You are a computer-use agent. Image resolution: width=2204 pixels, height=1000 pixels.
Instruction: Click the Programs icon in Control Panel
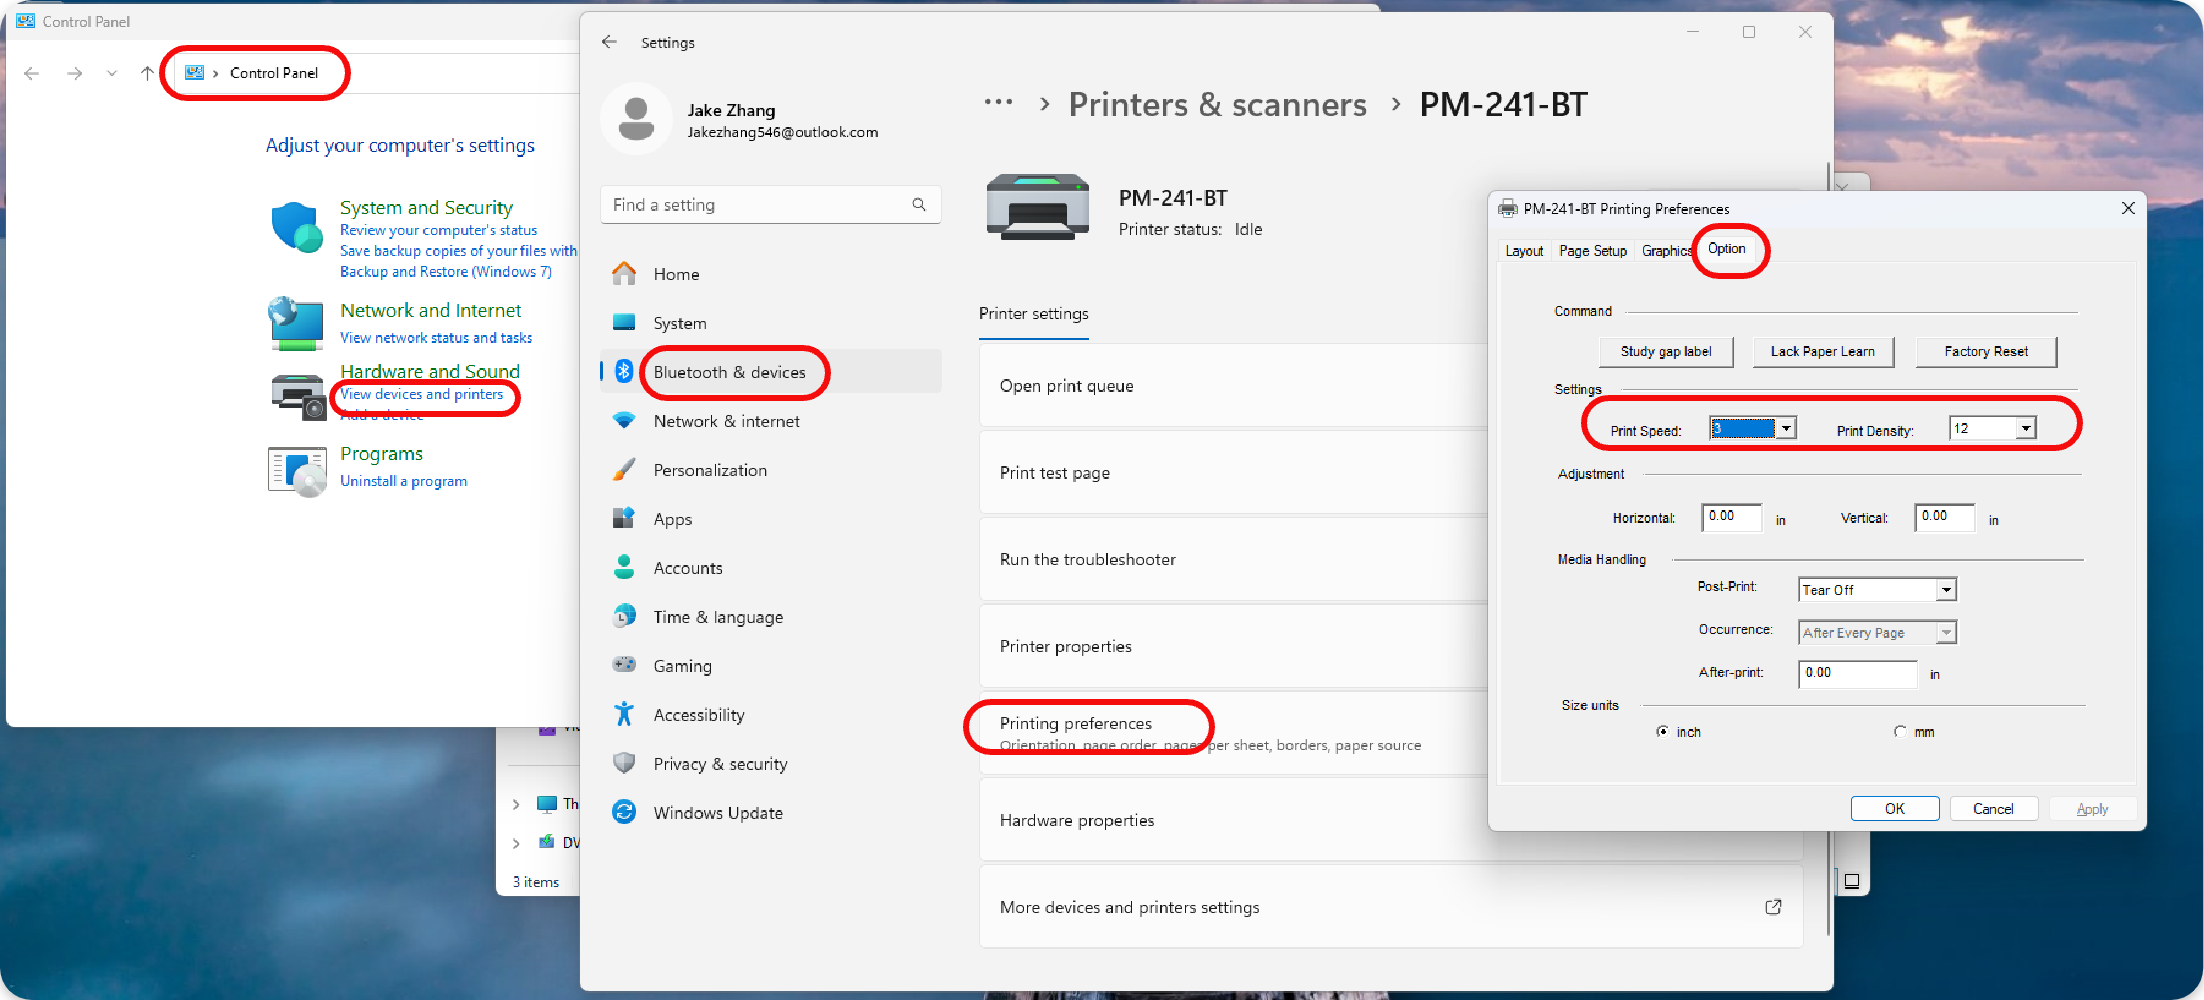[297, 472]
